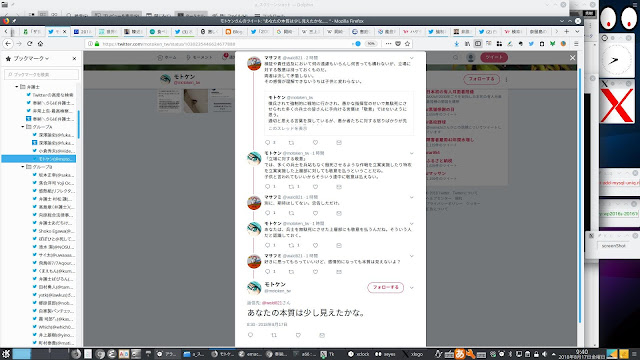The width and height of the screenshot is (640, 360).
Task: Focus the bookmark search field
Action: tap(42, 74)
